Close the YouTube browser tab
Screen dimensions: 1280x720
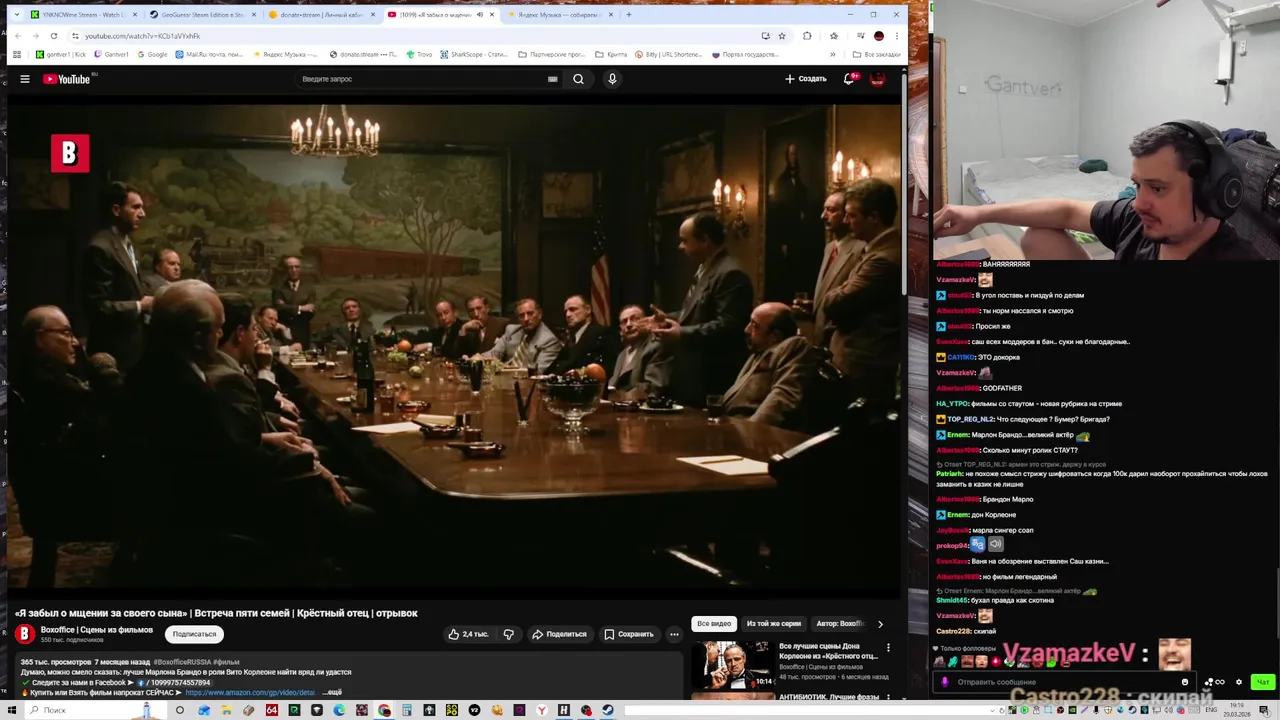coord(492,15)
